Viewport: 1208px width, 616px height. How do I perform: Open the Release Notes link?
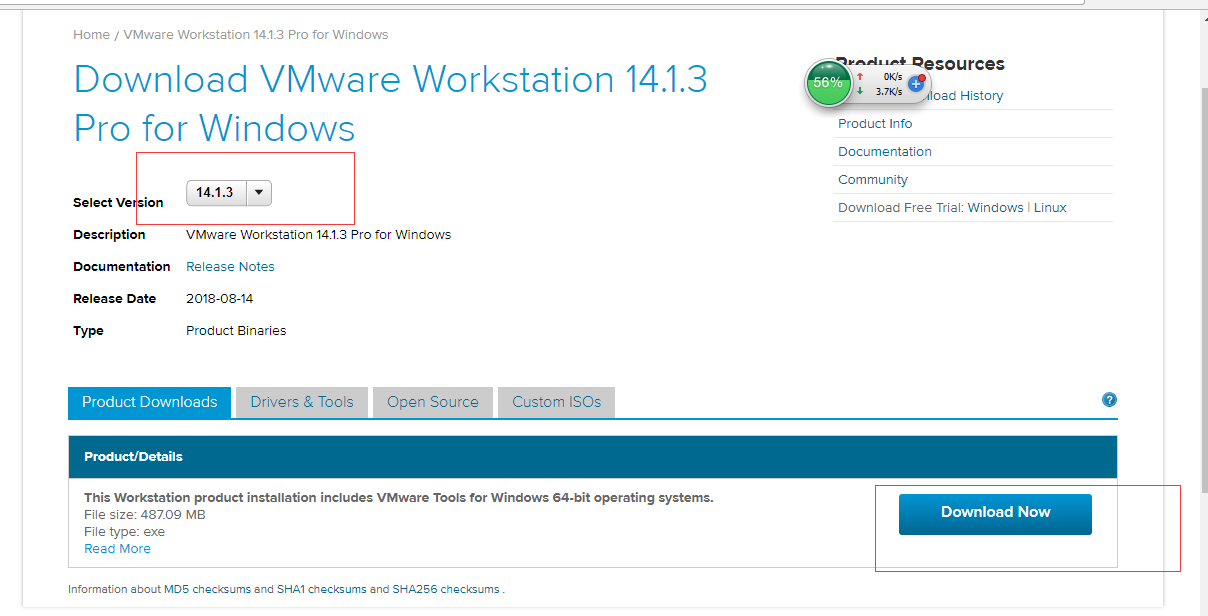pos(230,267)
